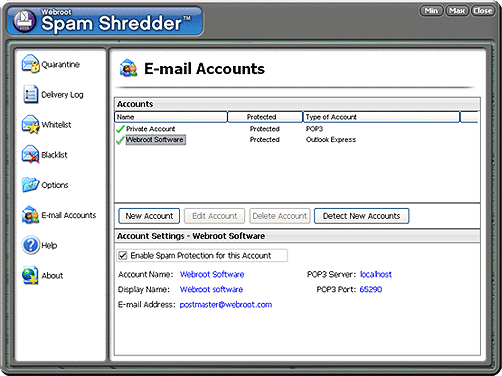Click green checkmark beside Private Account
Viewport: 502px width, 376px height.
[x=120, y=129]
